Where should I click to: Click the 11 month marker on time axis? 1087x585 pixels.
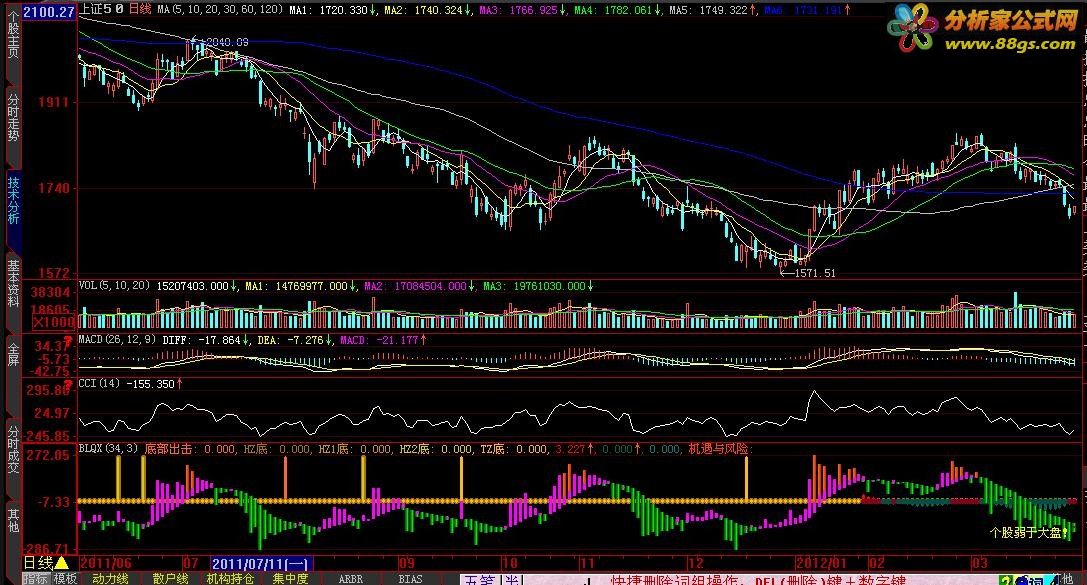(x=587, y=563)
